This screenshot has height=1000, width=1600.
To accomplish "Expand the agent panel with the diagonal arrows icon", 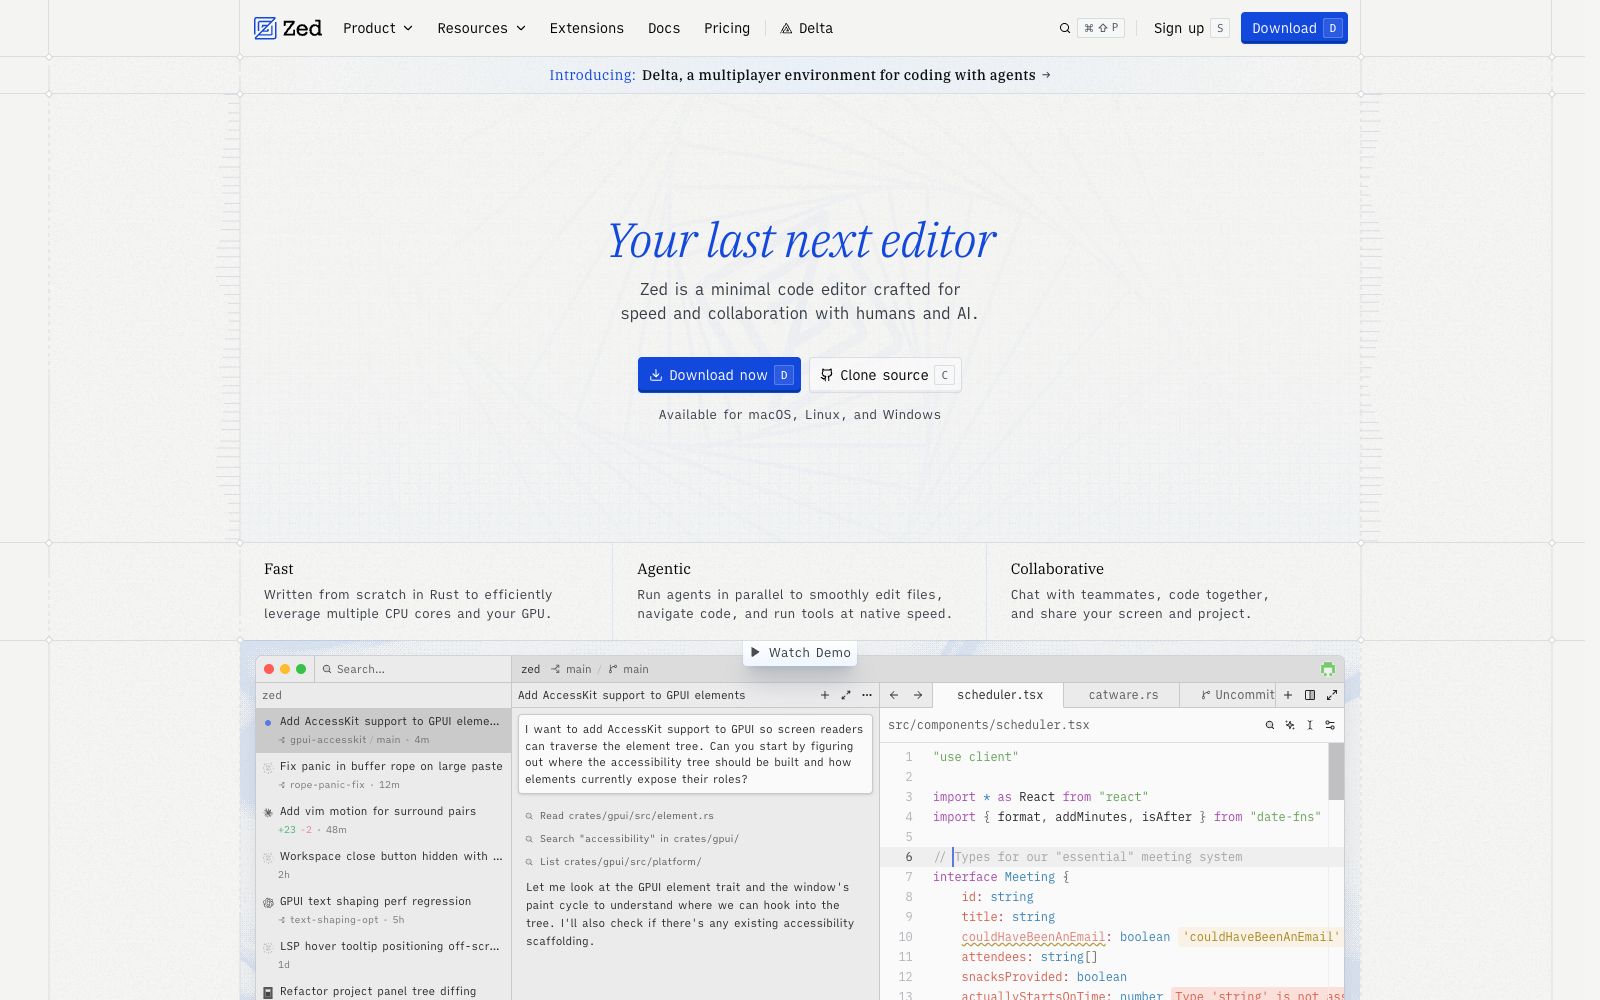I will click(x=846, y=695).
